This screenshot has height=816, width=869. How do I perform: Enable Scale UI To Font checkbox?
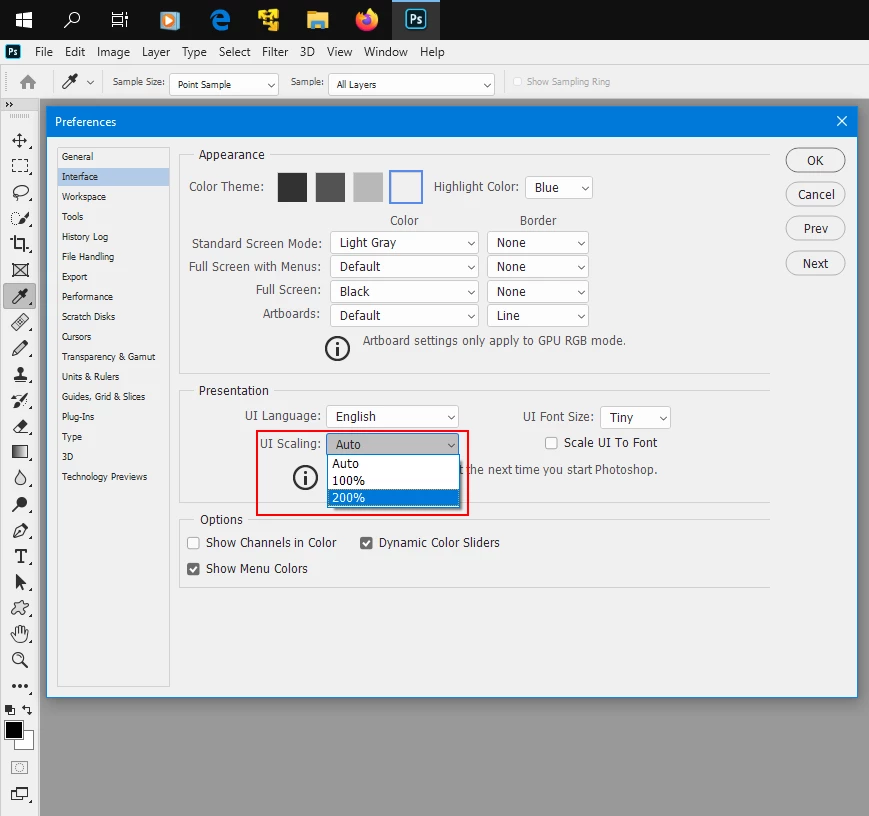(551, 443)
